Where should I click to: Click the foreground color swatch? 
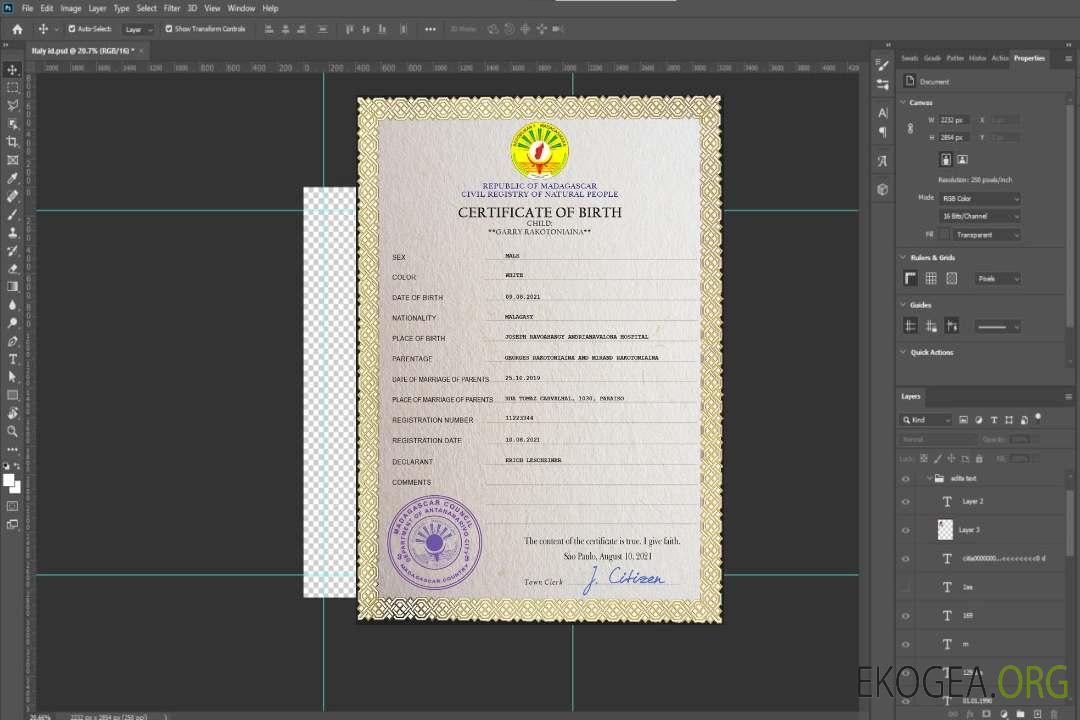pos(8,480)
